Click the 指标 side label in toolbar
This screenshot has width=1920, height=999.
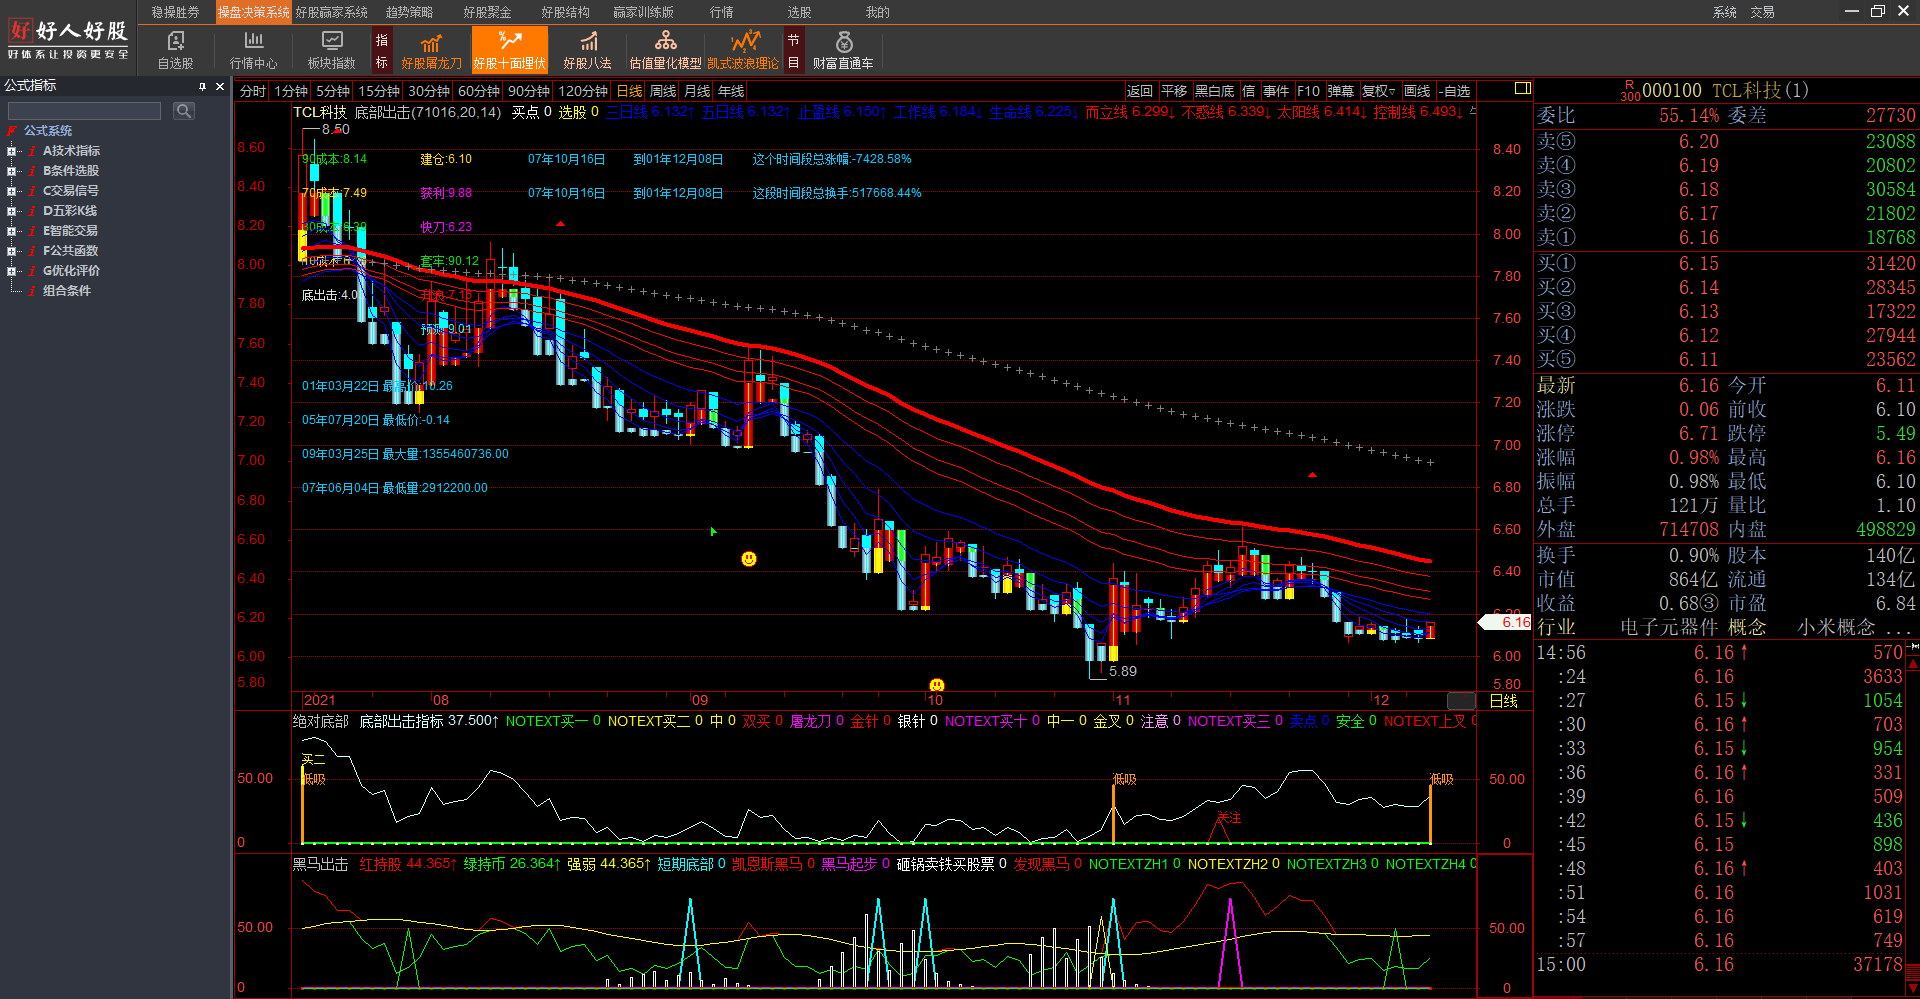381,51
